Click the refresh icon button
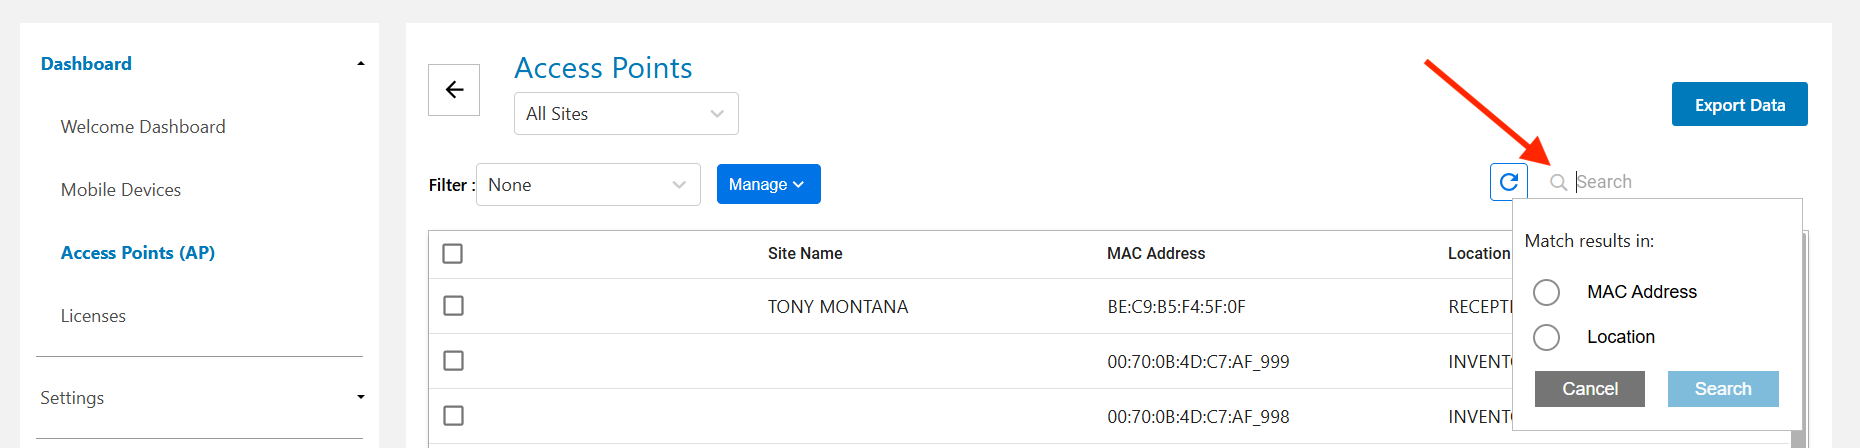This screenshot has height=448, width=1860. 1508,182
